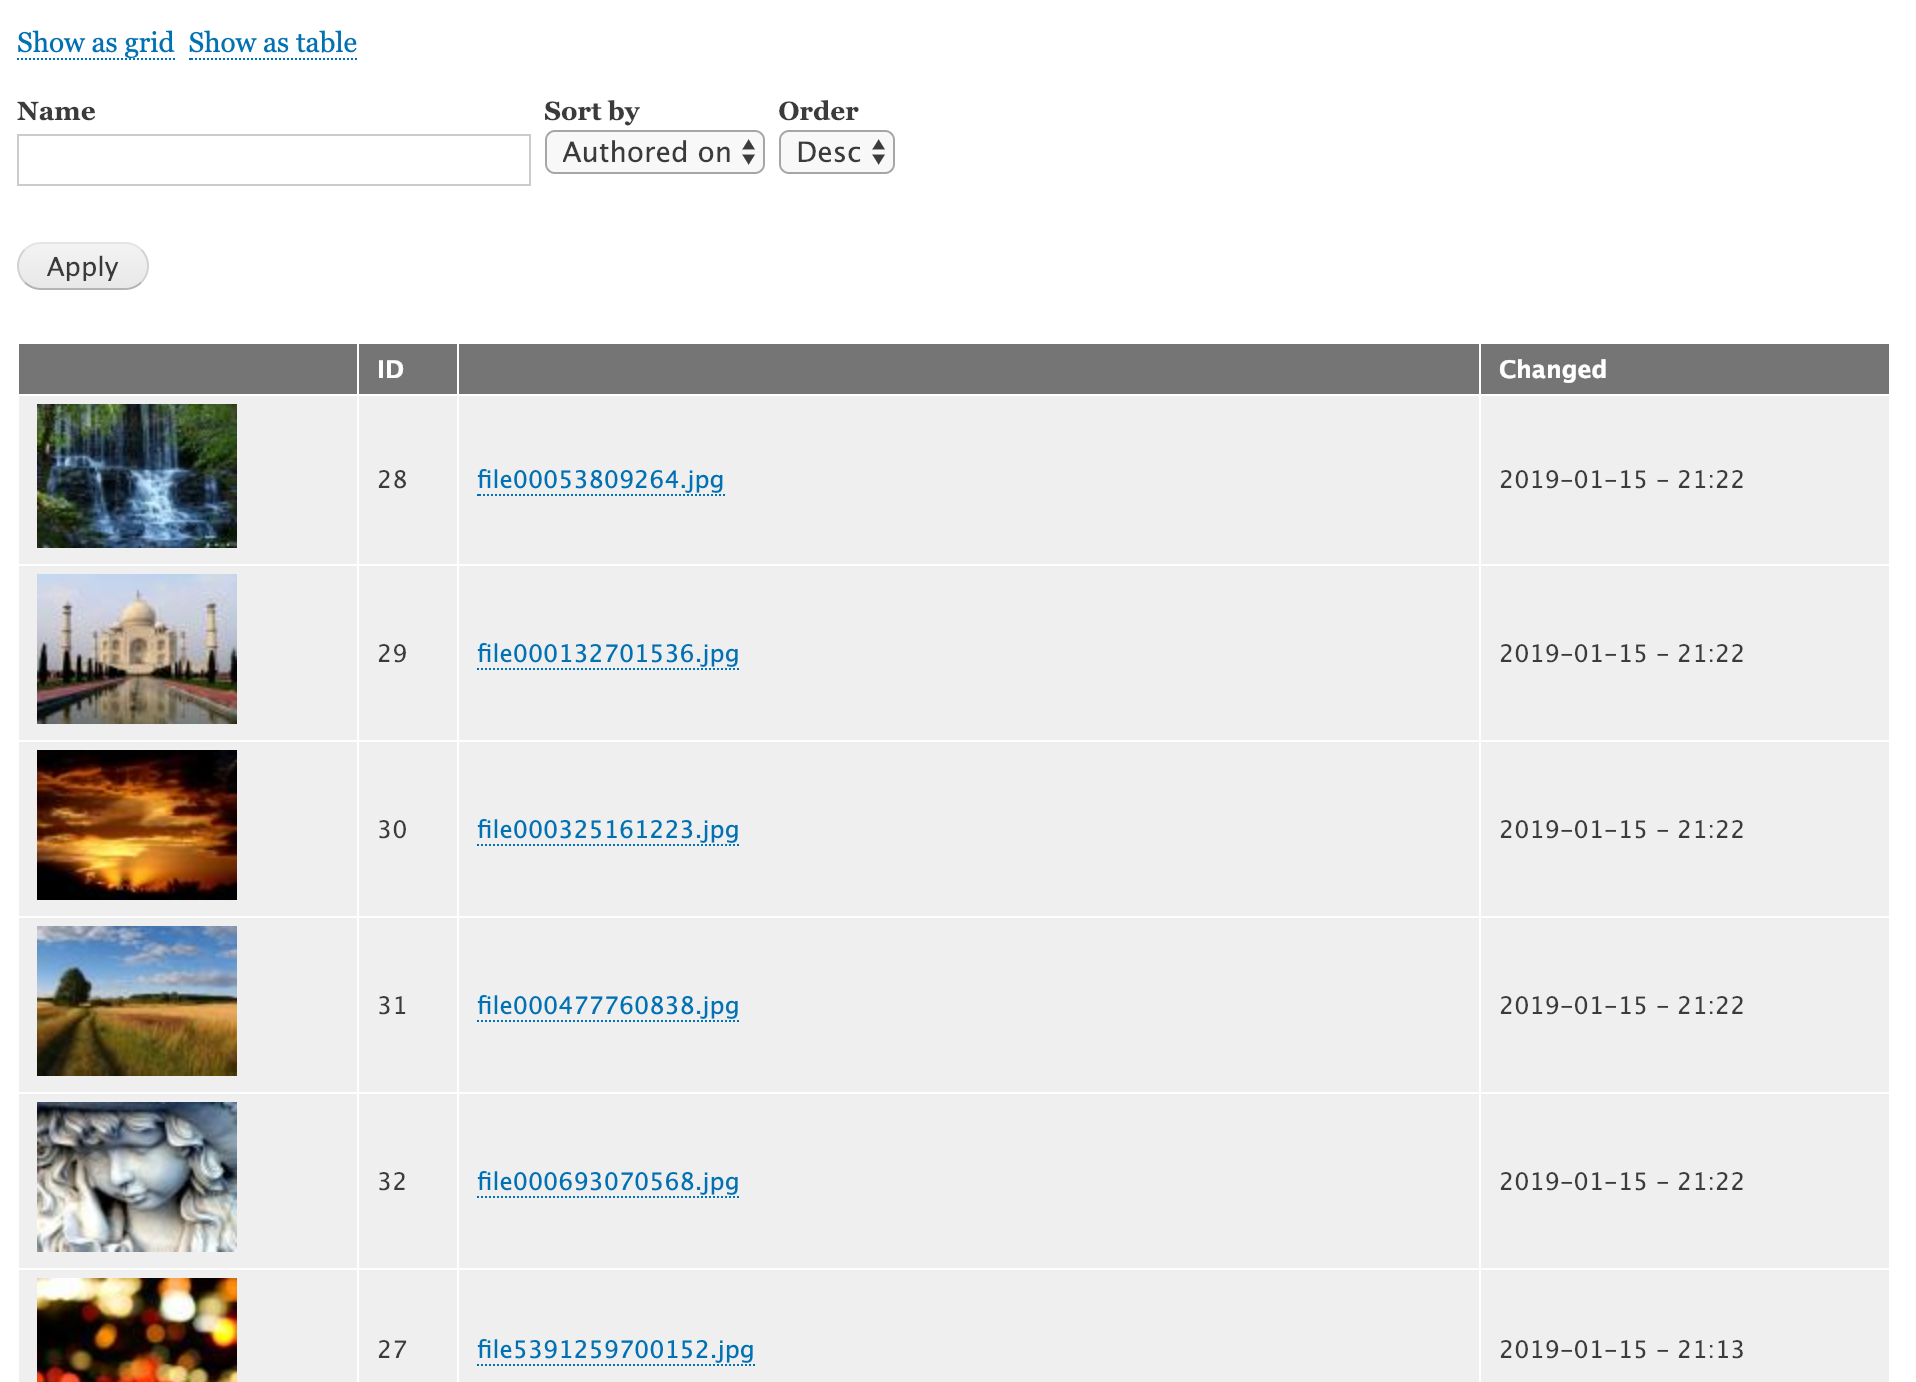
Task: Open the Sort by dropdown
Action: pyautogui.click(x=654, y=152)
